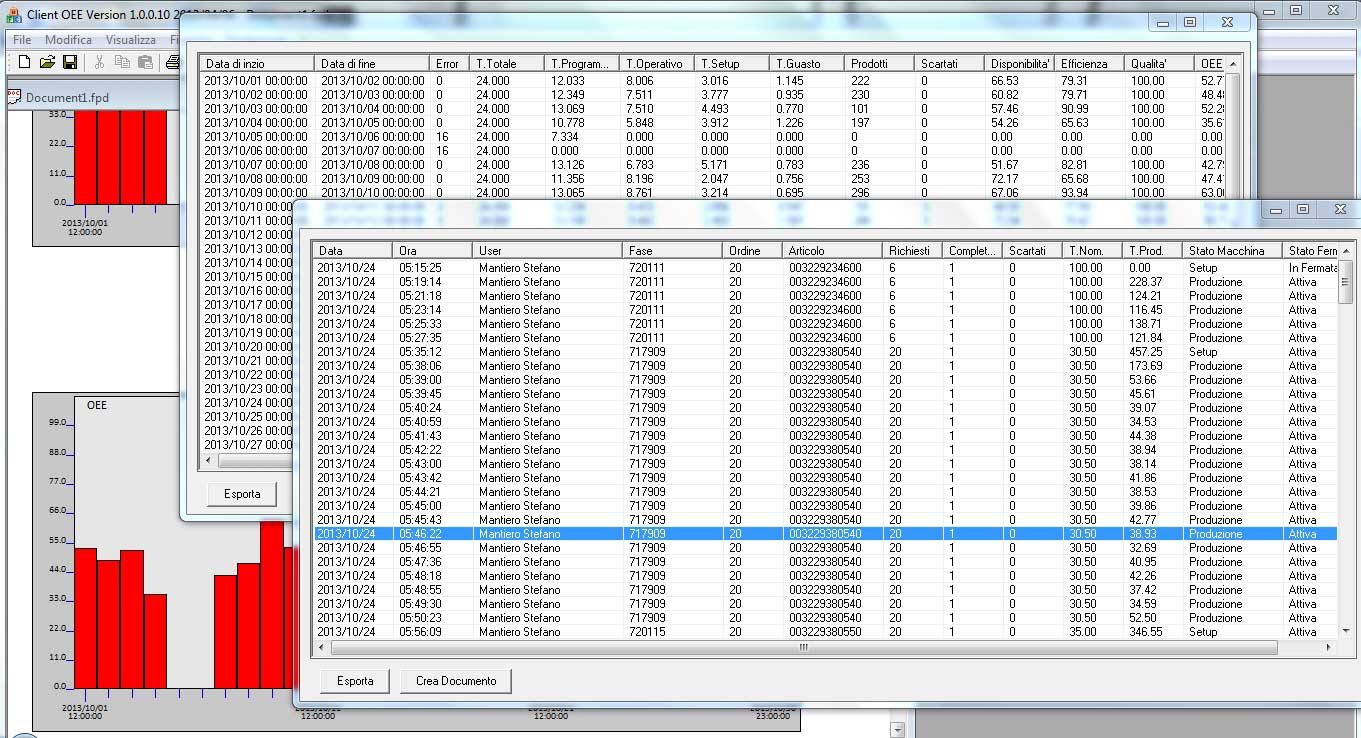Click the Fase column header
Image resolution: width=1361 pixels, height=738 pixels.
[672, 250]
